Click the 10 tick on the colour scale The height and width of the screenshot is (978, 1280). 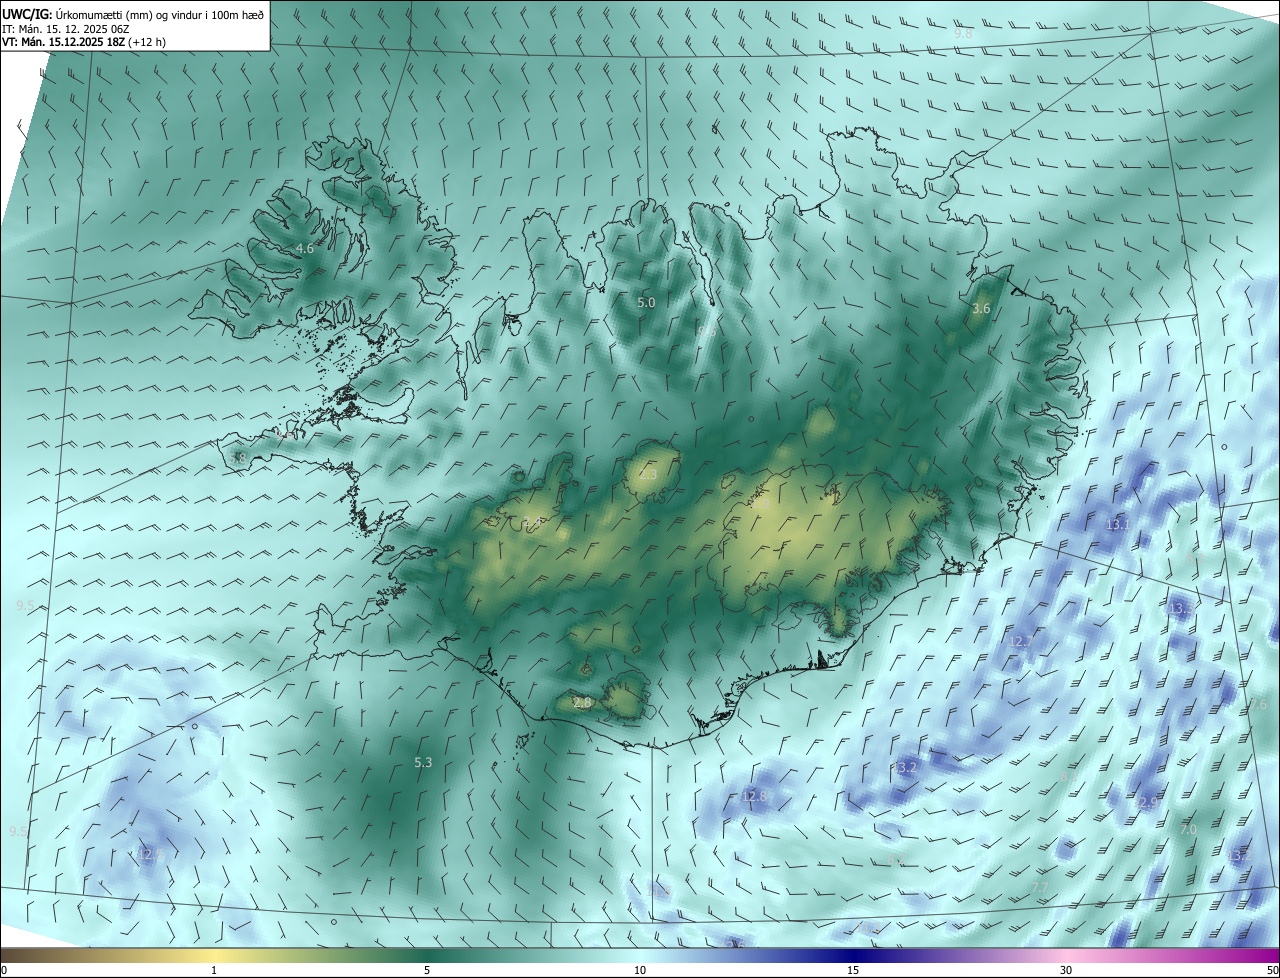pos(640,971)
